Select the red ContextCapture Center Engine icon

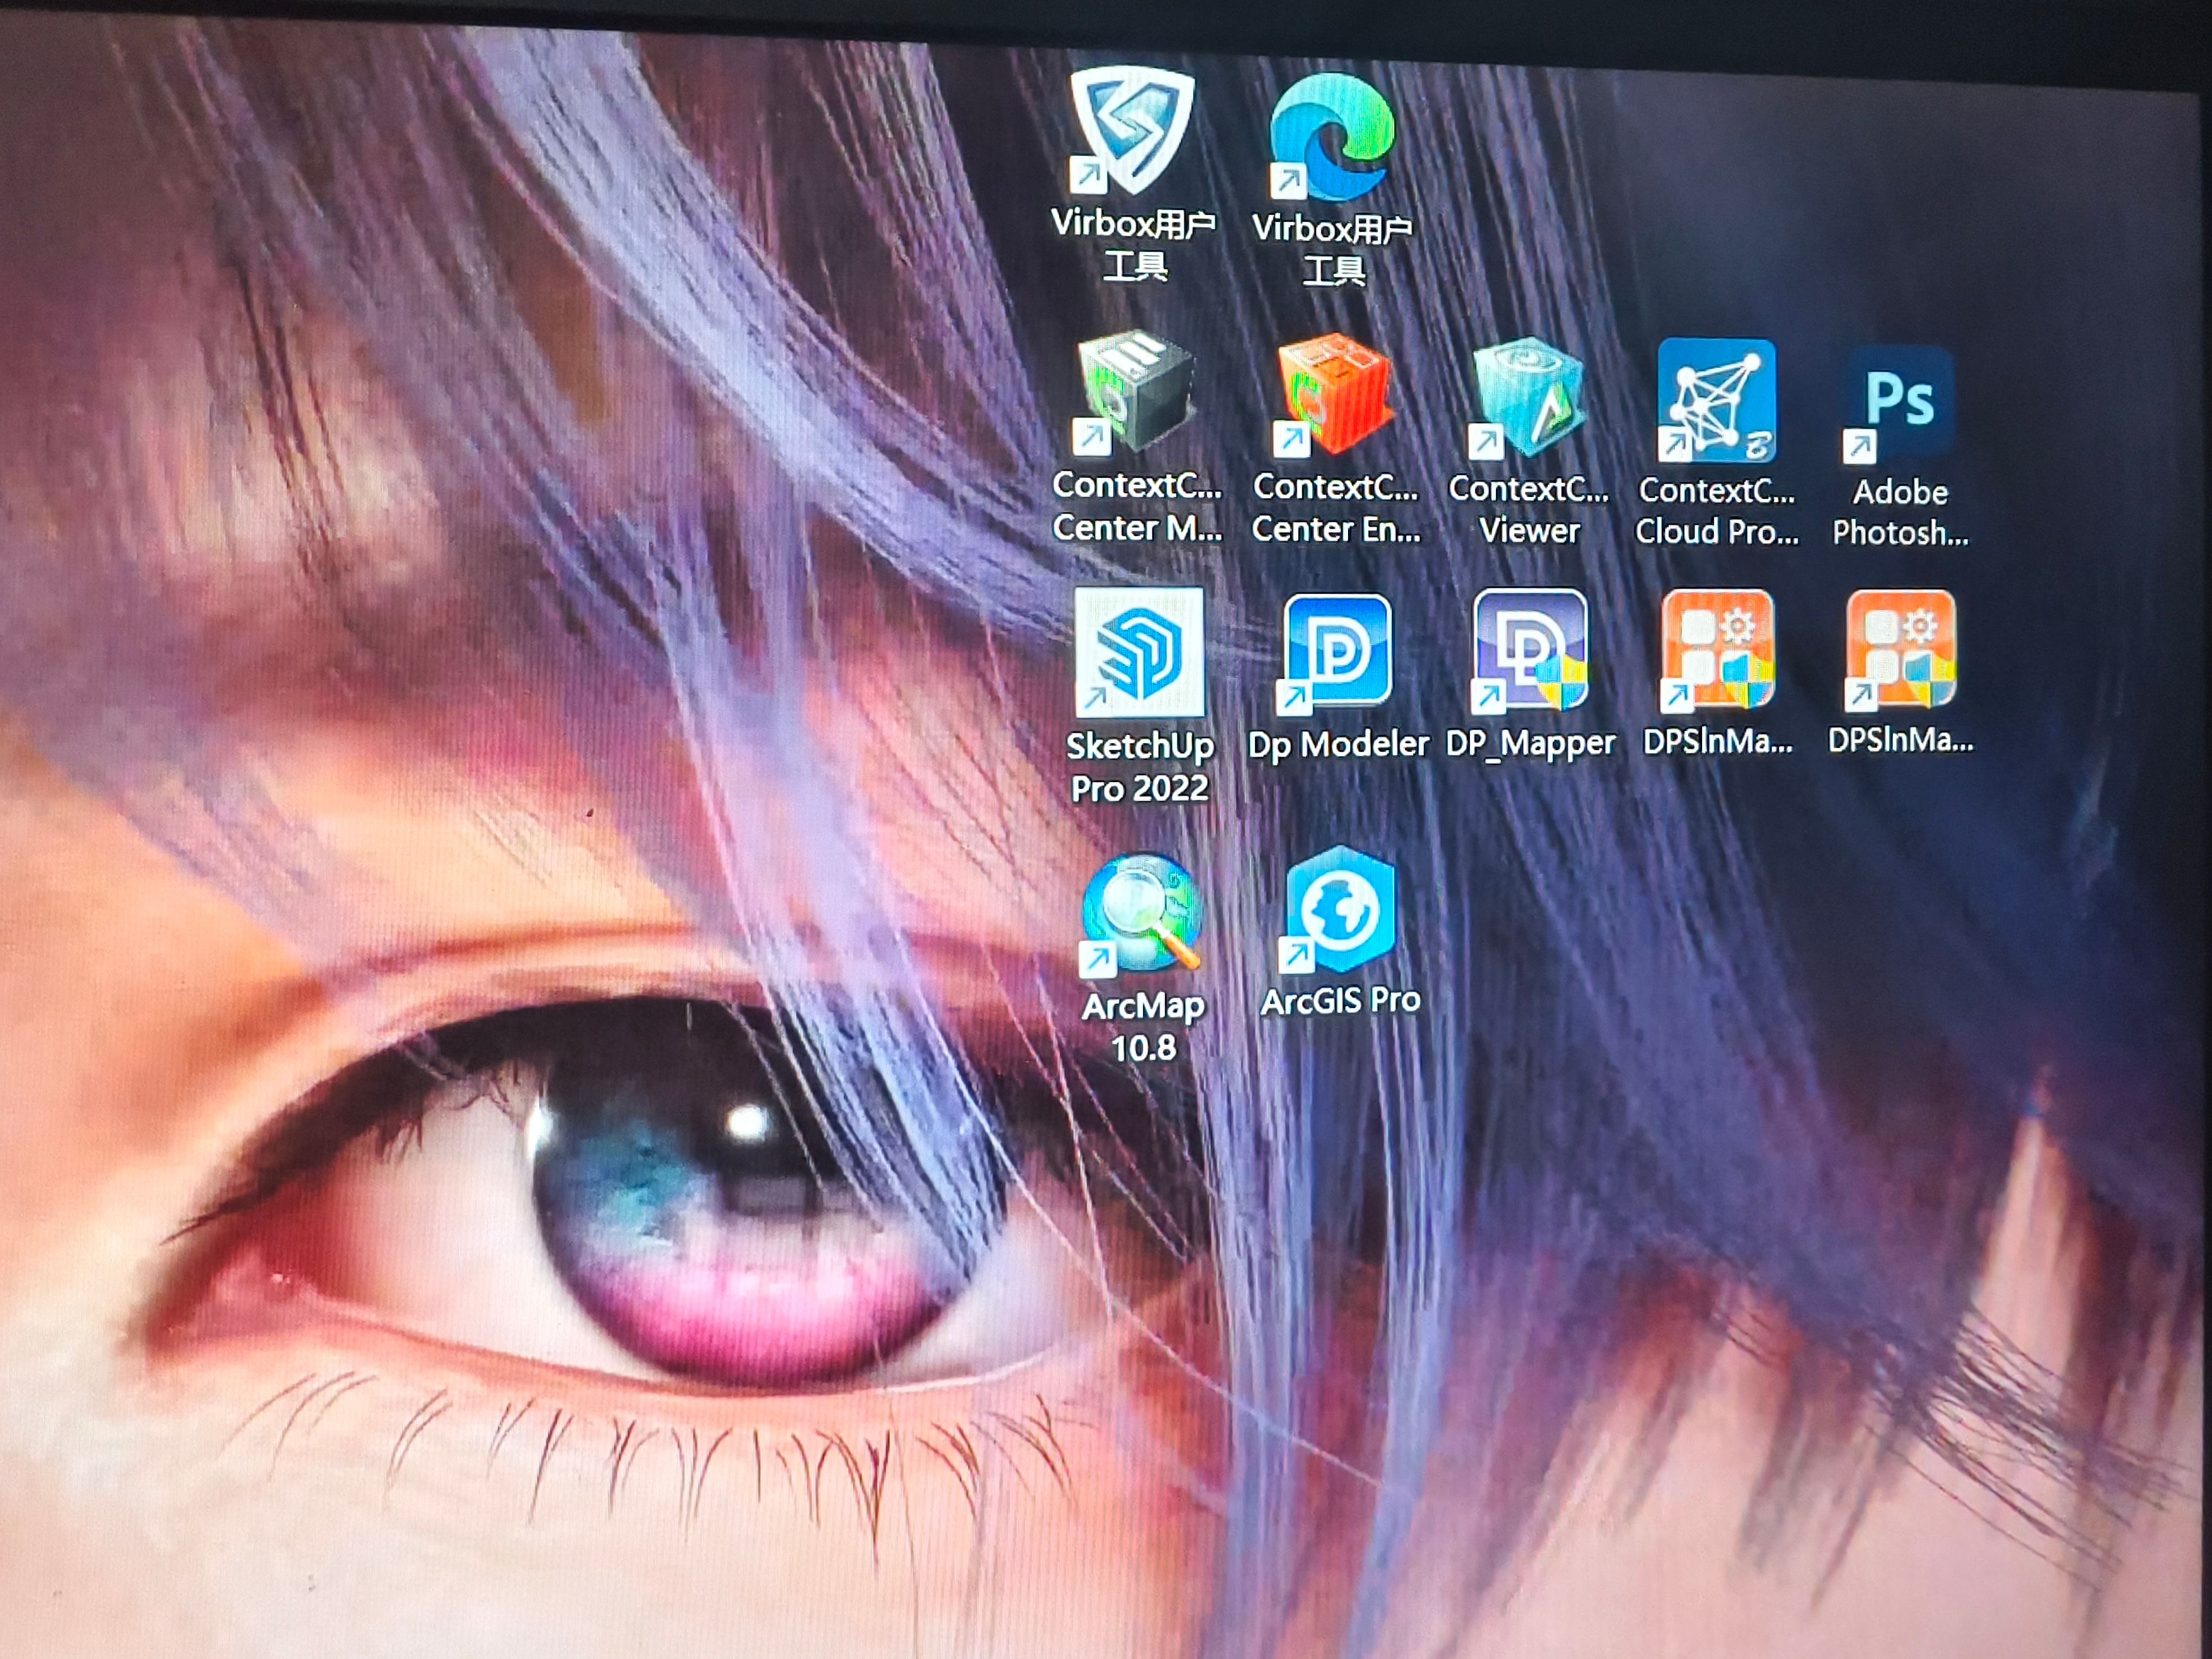(x=1334, y=395)
